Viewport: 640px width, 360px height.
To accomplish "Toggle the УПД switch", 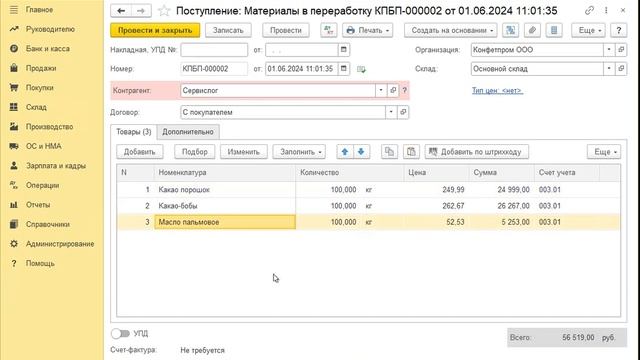I will click(120, 333).
